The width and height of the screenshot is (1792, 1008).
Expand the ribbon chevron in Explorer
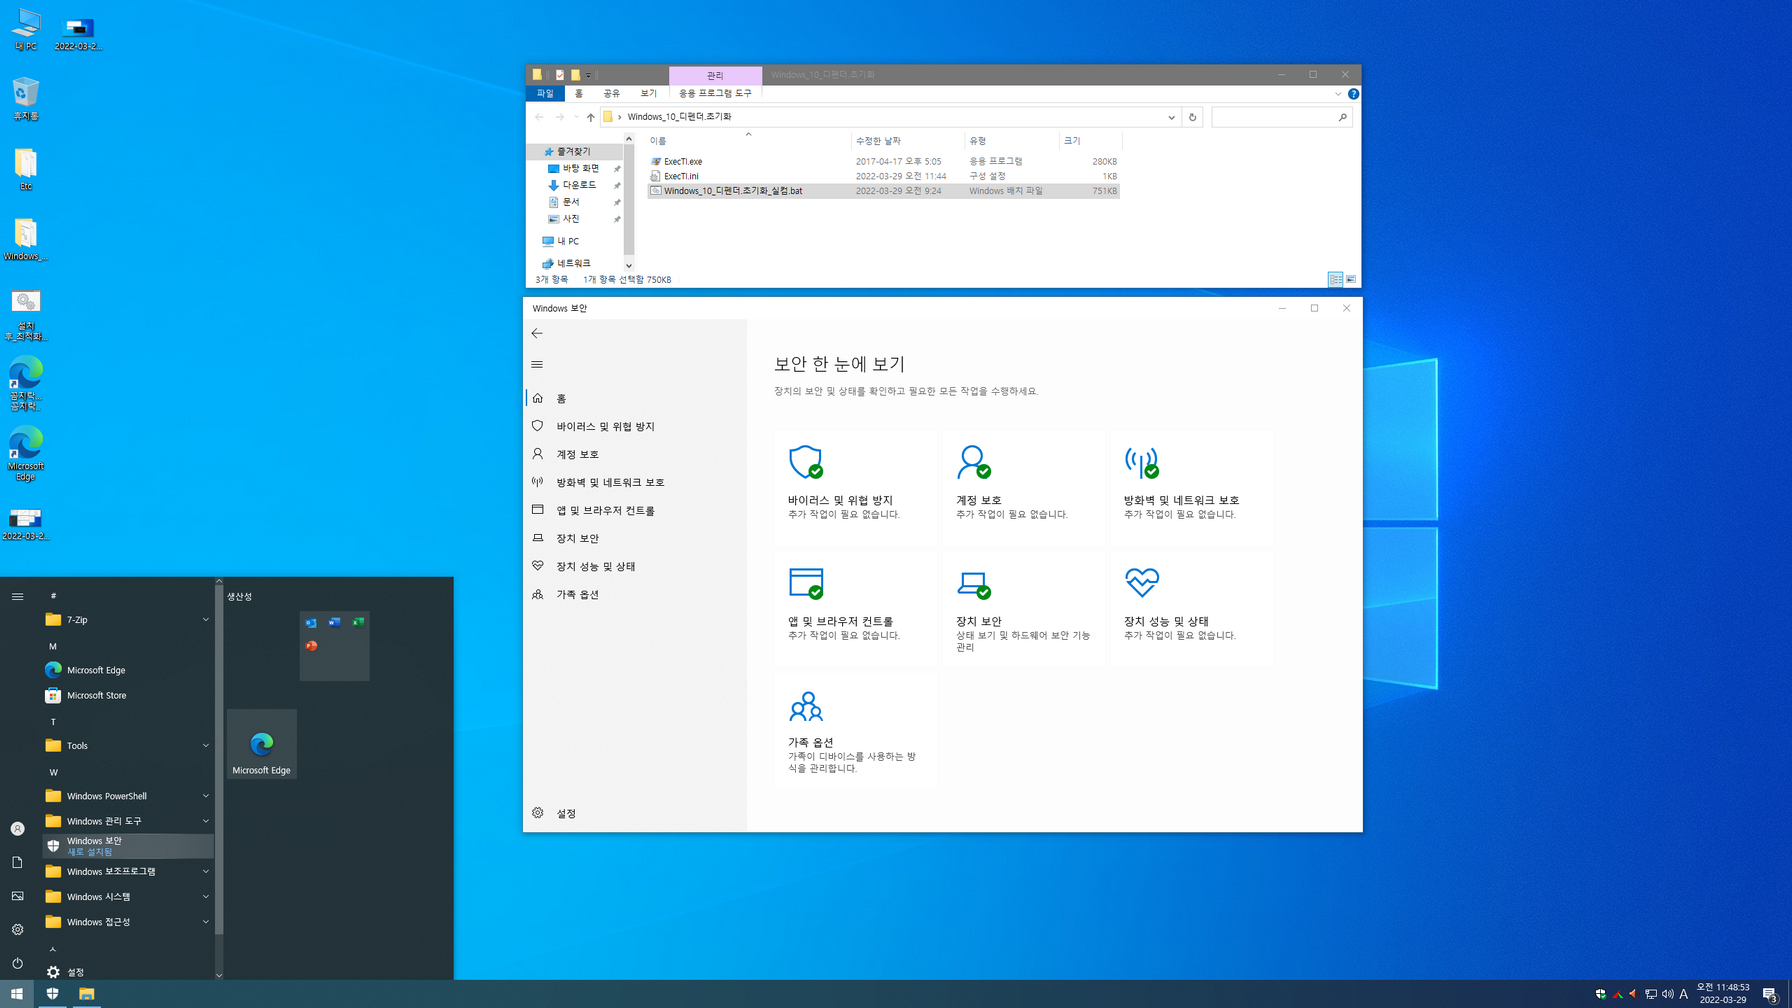click(1338, 94)
